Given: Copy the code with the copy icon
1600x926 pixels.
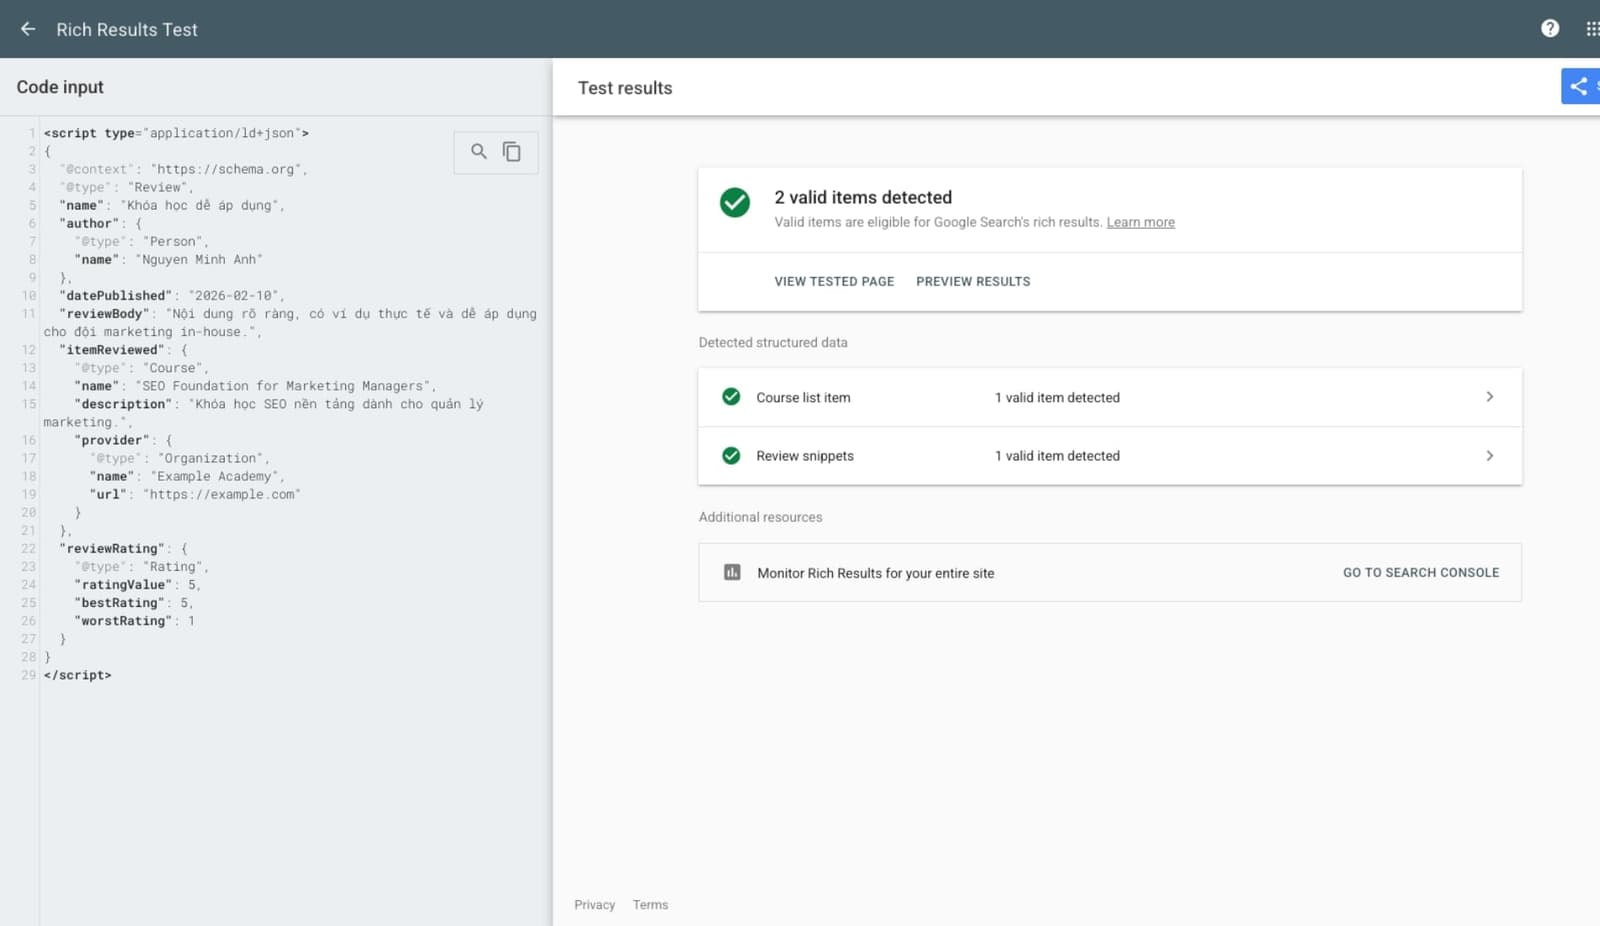Looking at the screenshot, I should (x=512, y=152).
